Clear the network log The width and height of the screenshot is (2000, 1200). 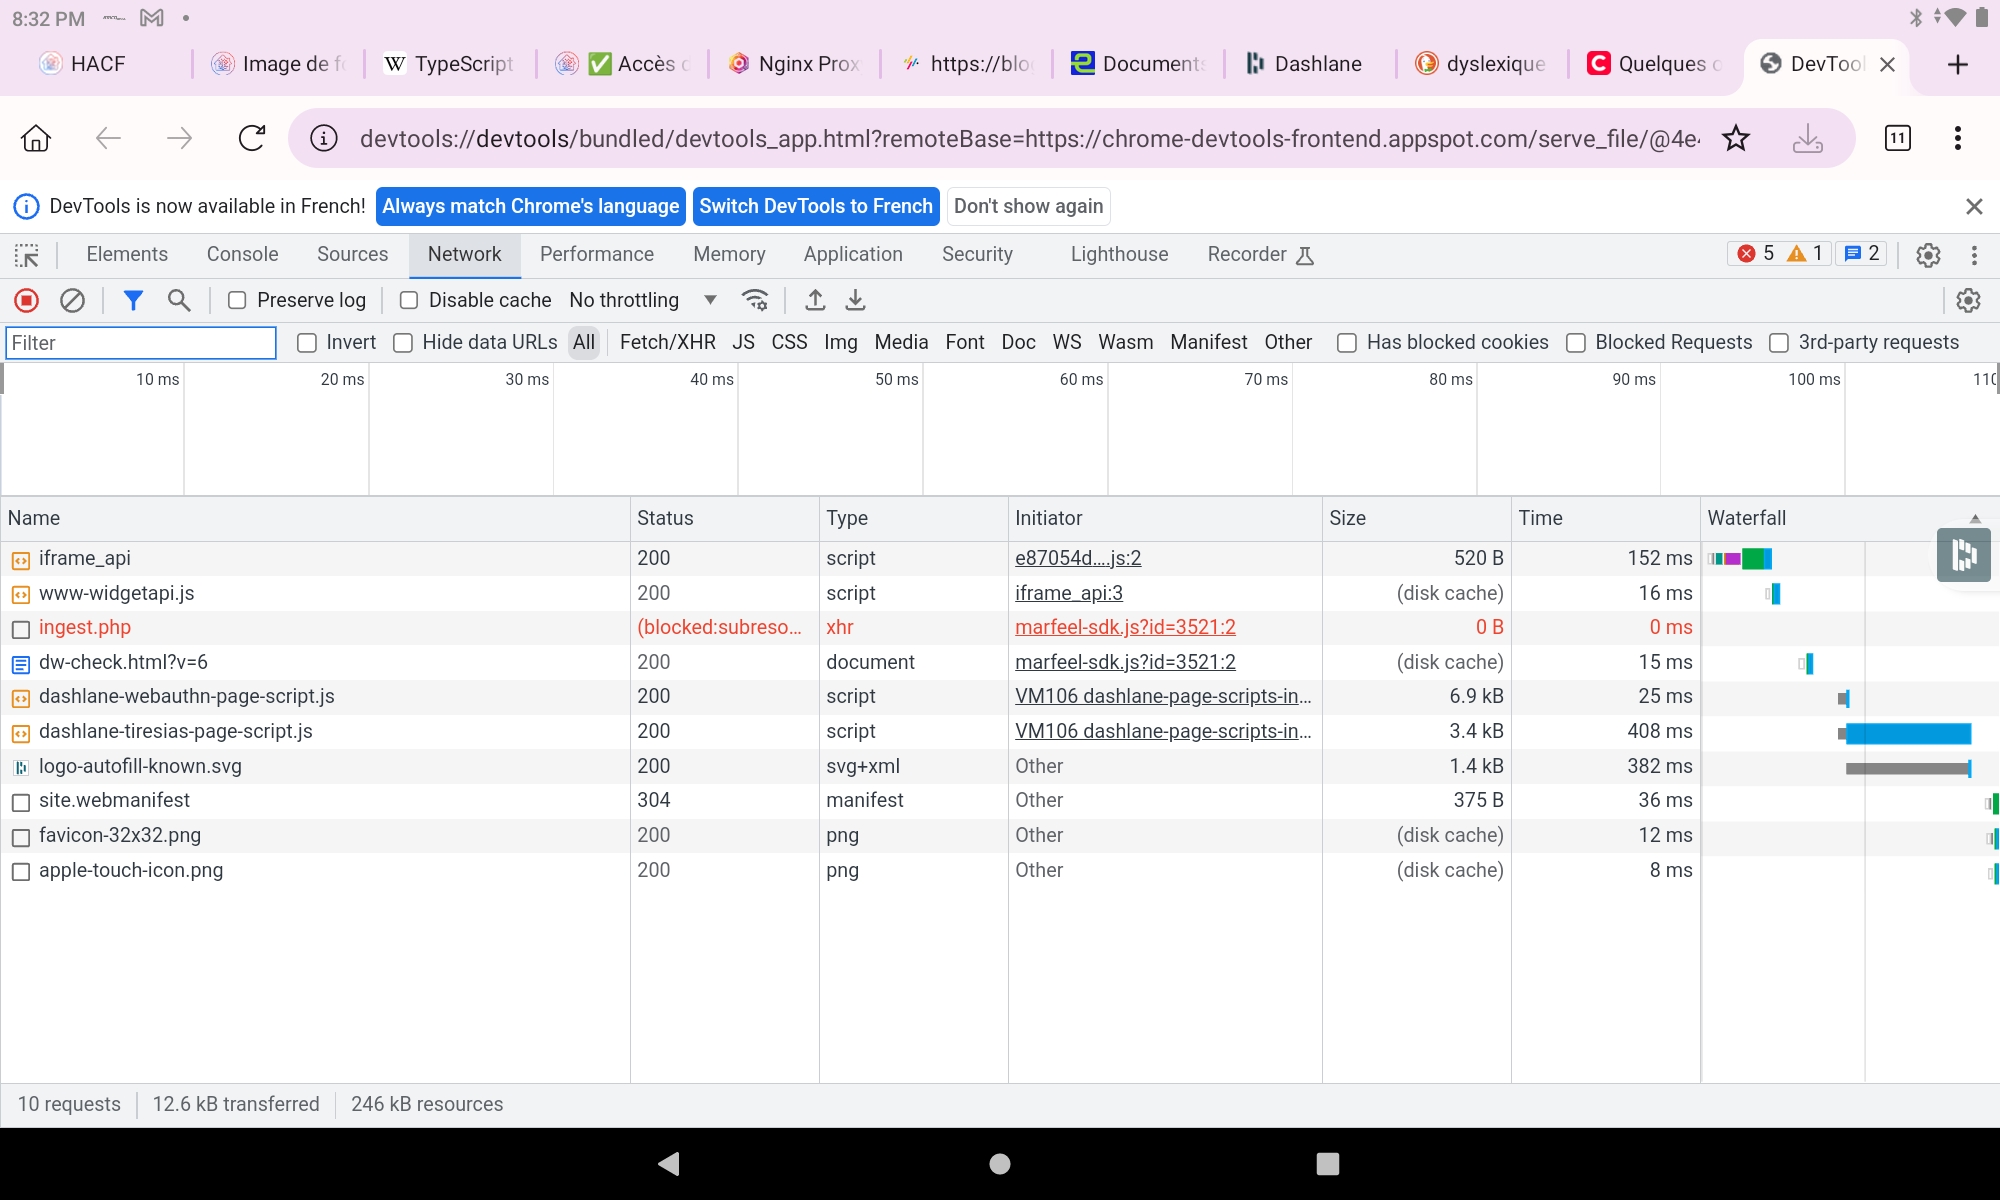coord(72,300)
